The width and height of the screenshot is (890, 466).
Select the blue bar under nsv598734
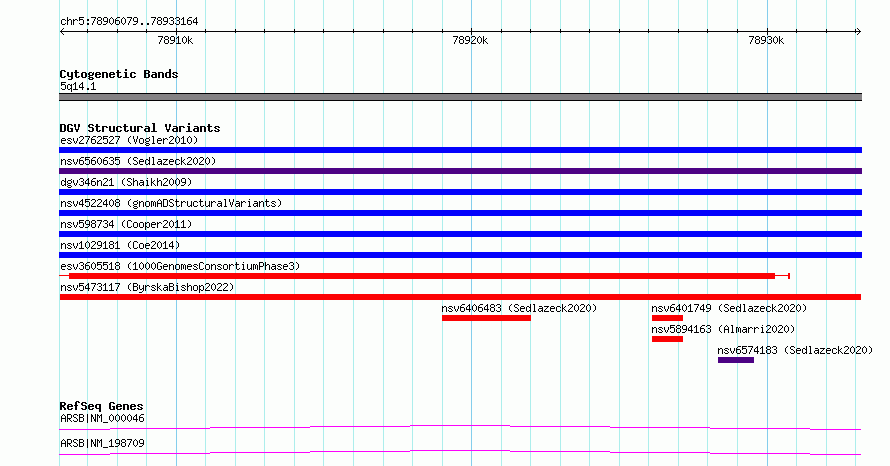(460, 234)
